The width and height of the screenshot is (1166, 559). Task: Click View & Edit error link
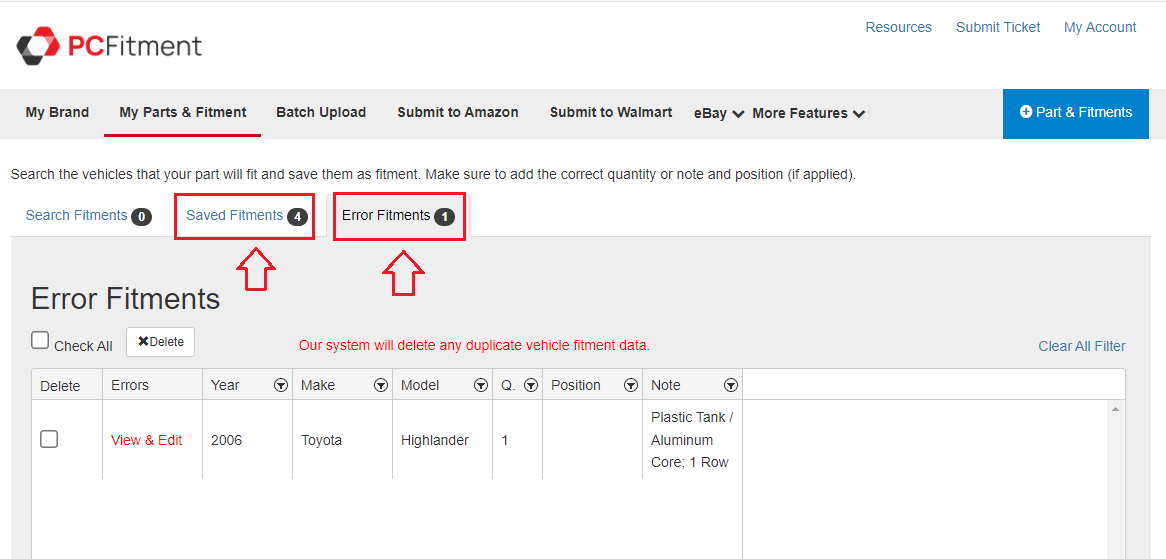(x=147, y=440)
